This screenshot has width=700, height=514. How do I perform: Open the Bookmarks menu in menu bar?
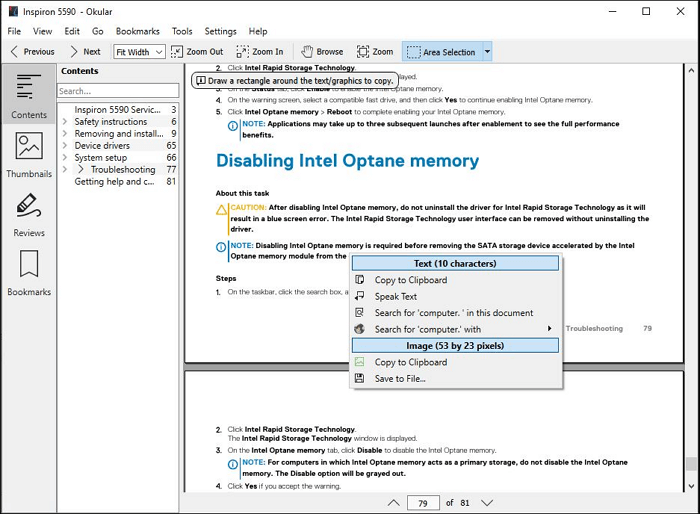pyautogui.click(x=137, y=31)
